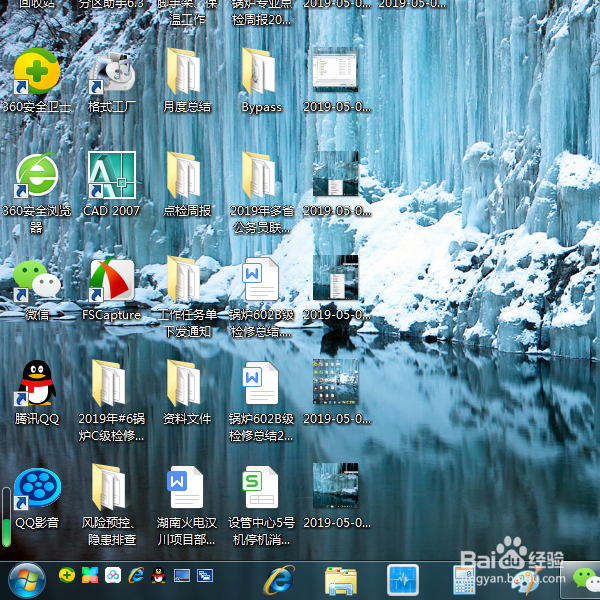This screenshot has height=600, width=600.
Task: Click the Switch Between Windows quick launch icon
Action: [205, 575]
